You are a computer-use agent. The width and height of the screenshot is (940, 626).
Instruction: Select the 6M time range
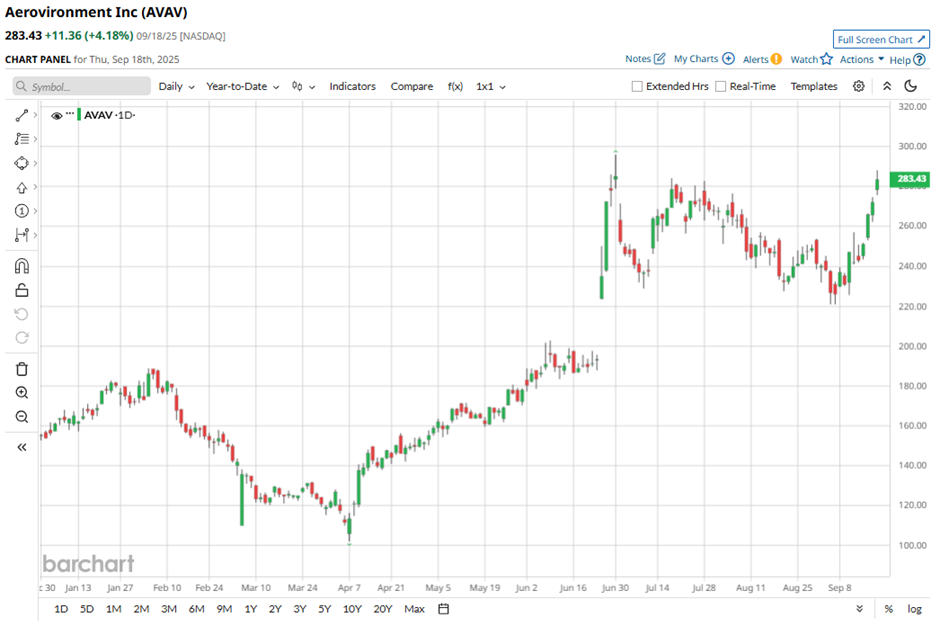pyautogui.click(x=196, y=609)
